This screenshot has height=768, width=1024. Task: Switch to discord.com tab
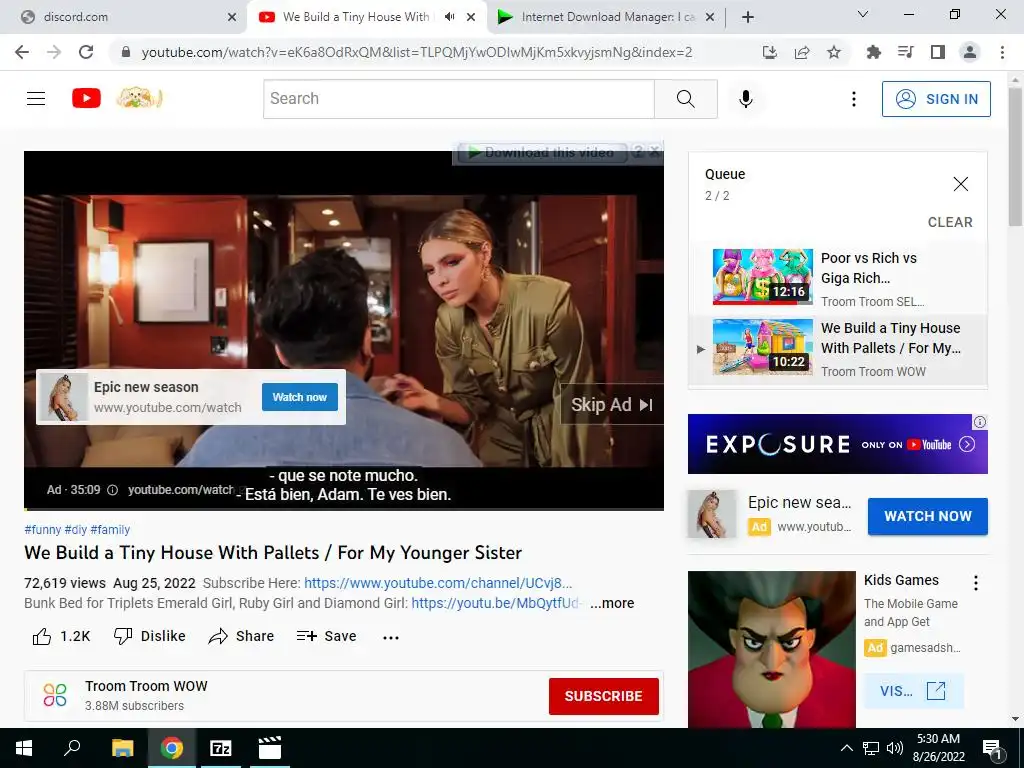point(128,17)
